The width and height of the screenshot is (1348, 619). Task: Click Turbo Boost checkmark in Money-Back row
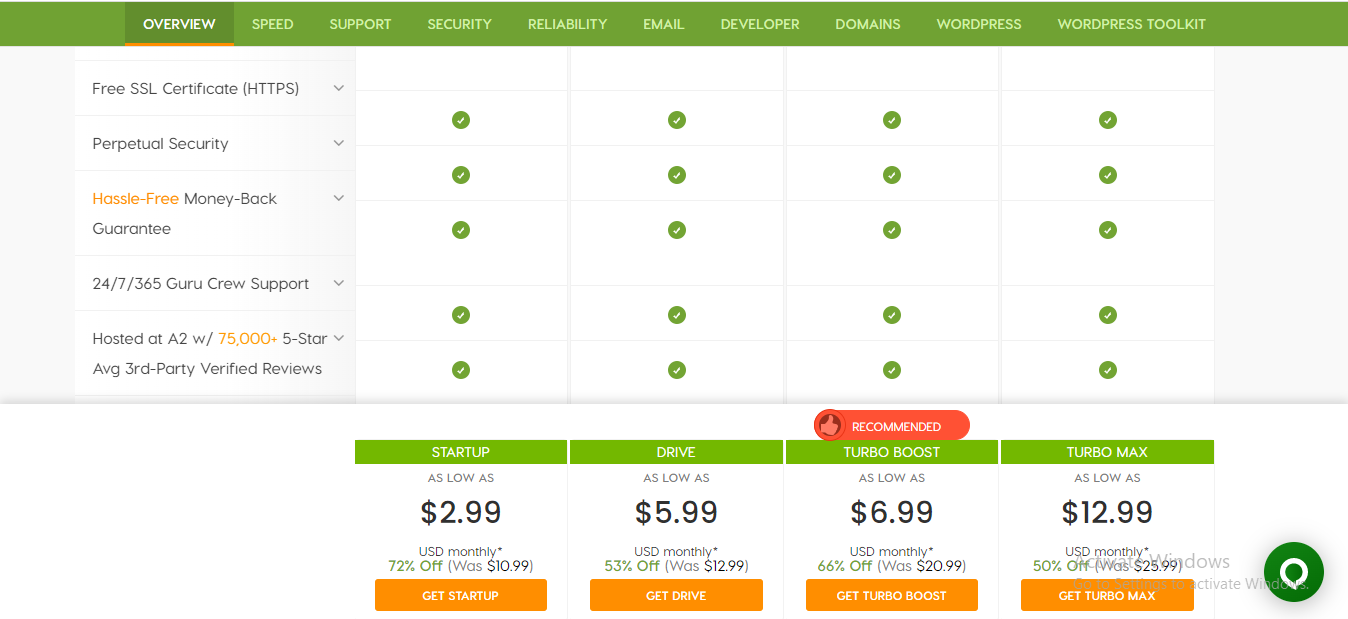click(892, 230)
